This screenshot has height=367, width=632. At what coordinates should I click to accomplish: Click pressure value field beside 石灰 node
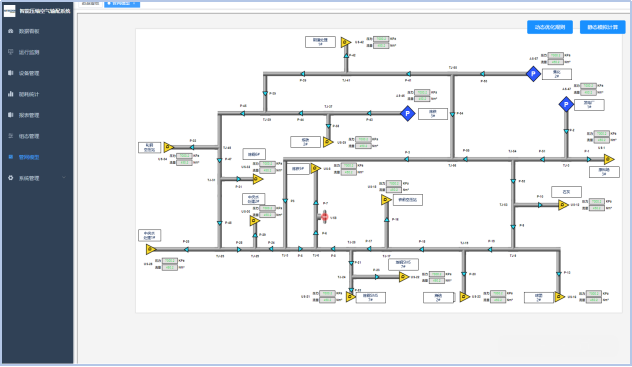597,201
